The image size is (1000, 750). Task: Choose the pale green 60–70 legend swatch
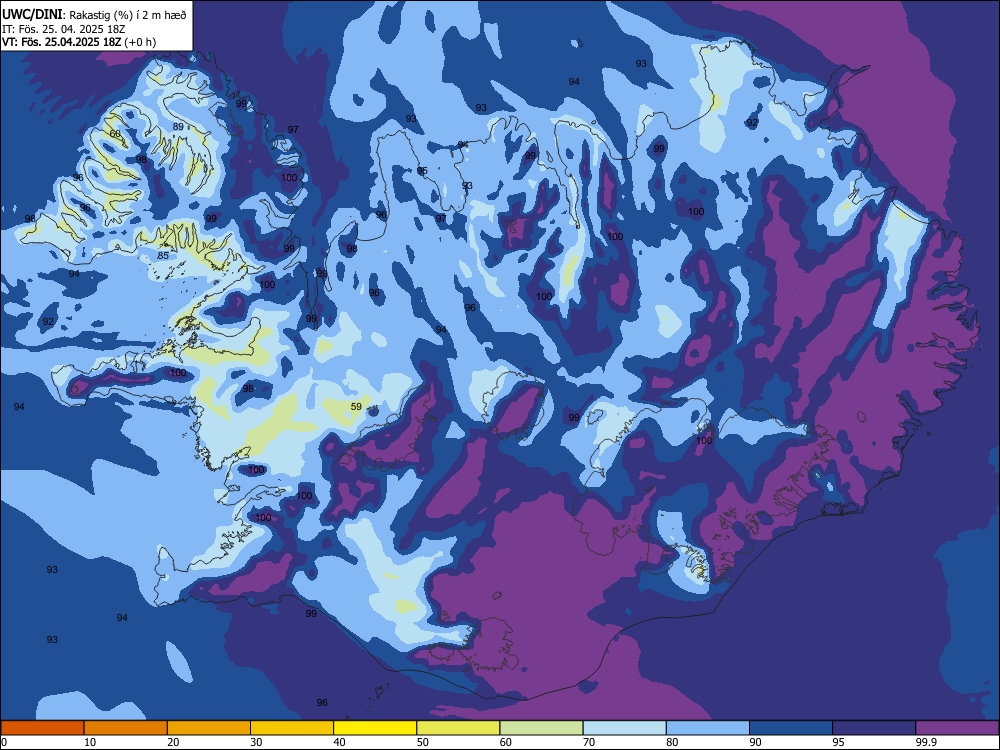pos(541,728)
